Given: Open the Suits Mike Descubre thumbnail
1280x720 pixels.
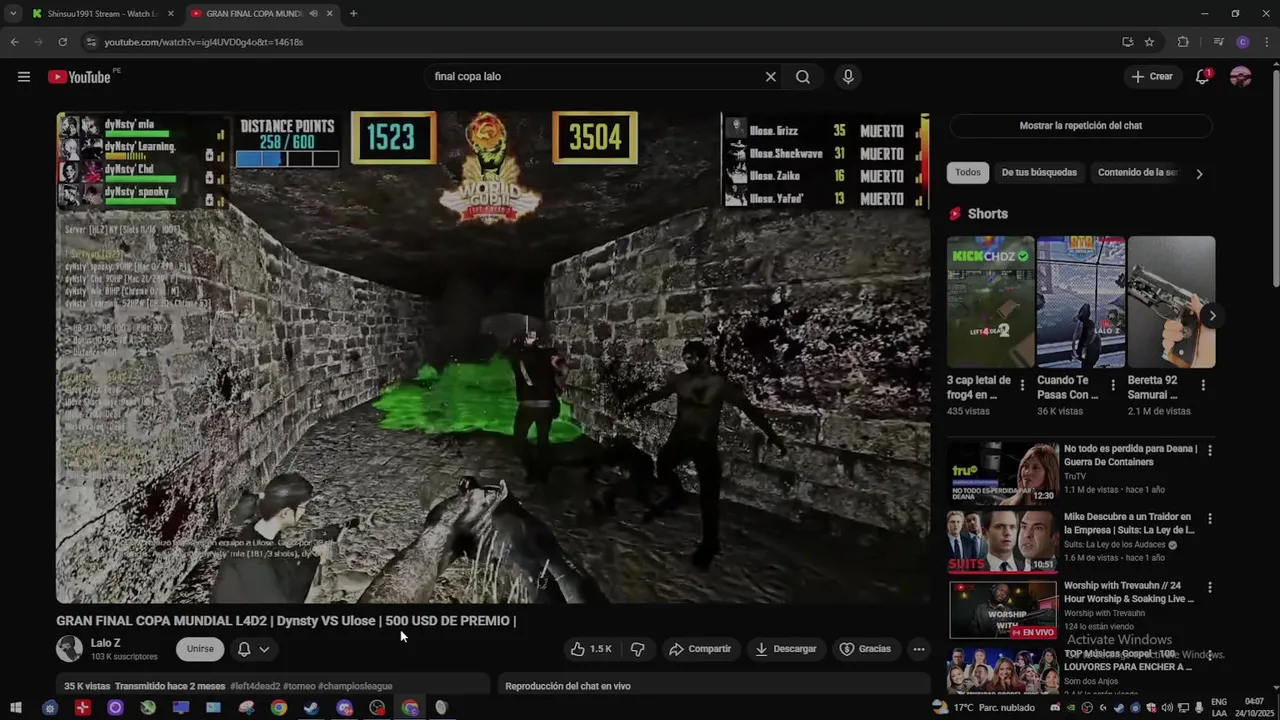Looking at the screenshot, I should click(x=1003, y=542).
